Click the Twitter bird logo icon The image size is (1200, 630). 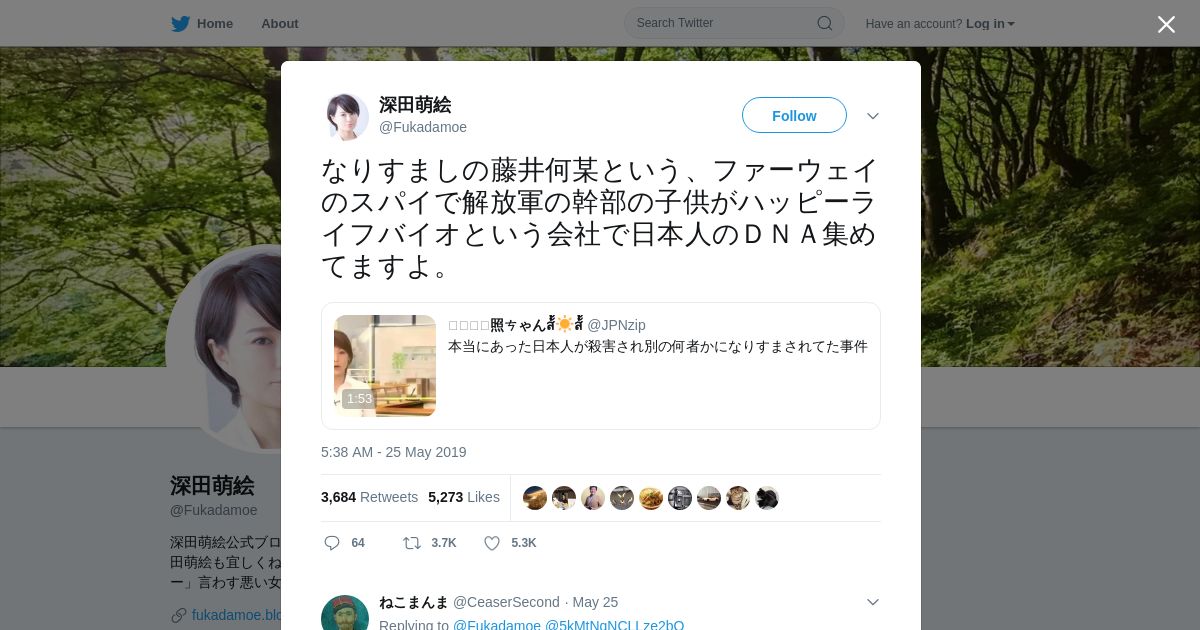180,23
